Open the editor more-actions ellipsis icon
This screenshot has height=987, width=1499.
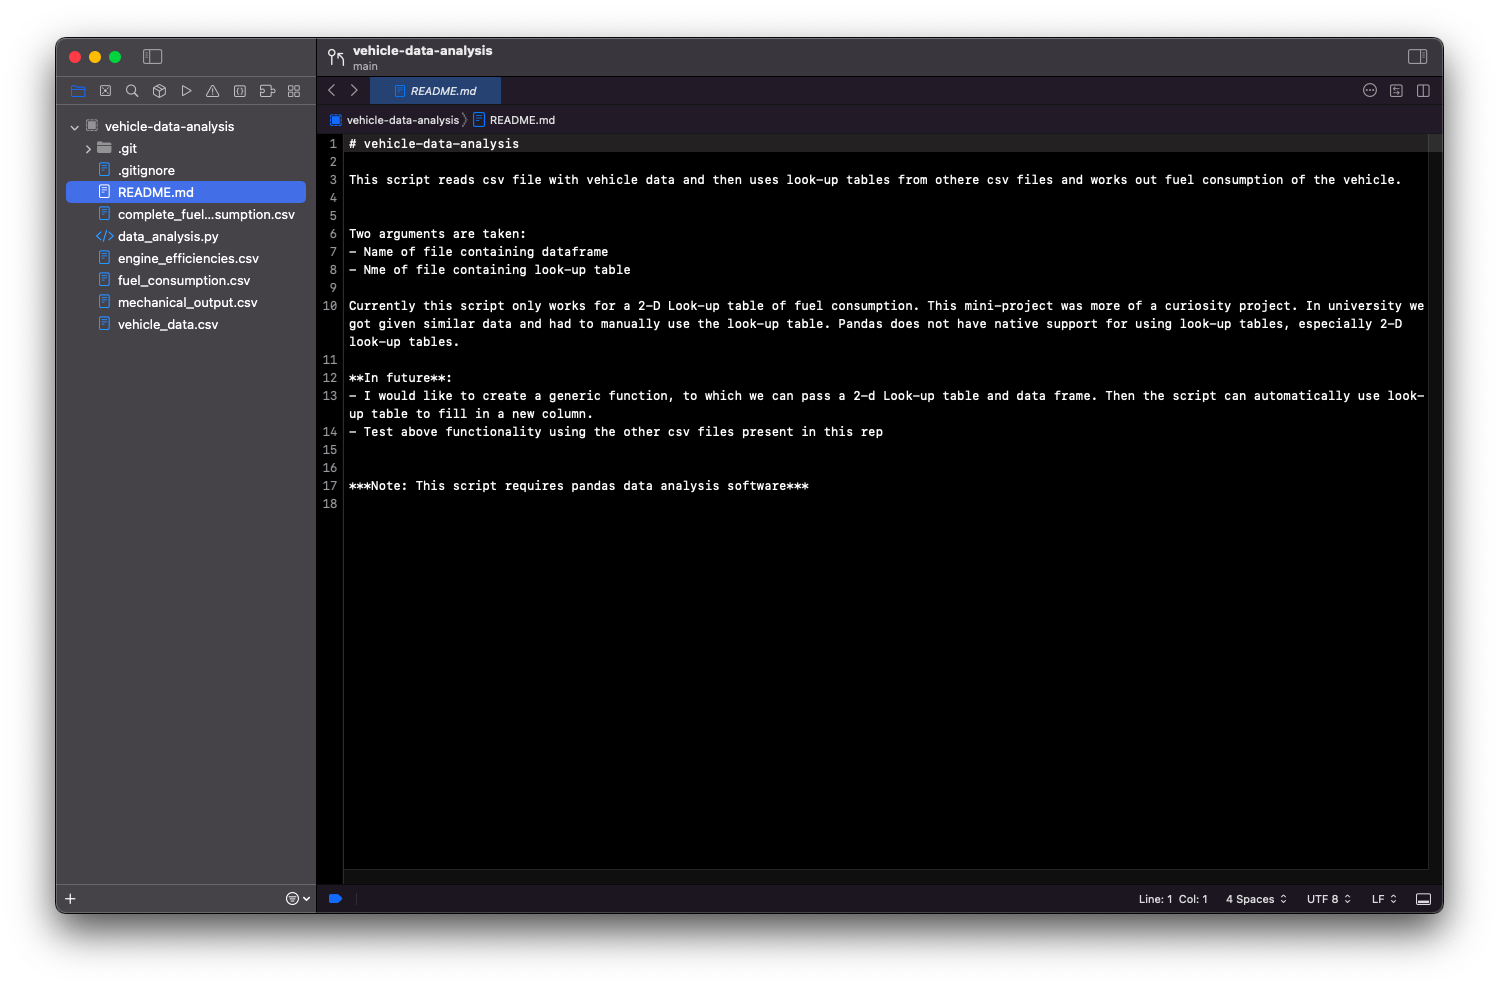coord(1369,90)
